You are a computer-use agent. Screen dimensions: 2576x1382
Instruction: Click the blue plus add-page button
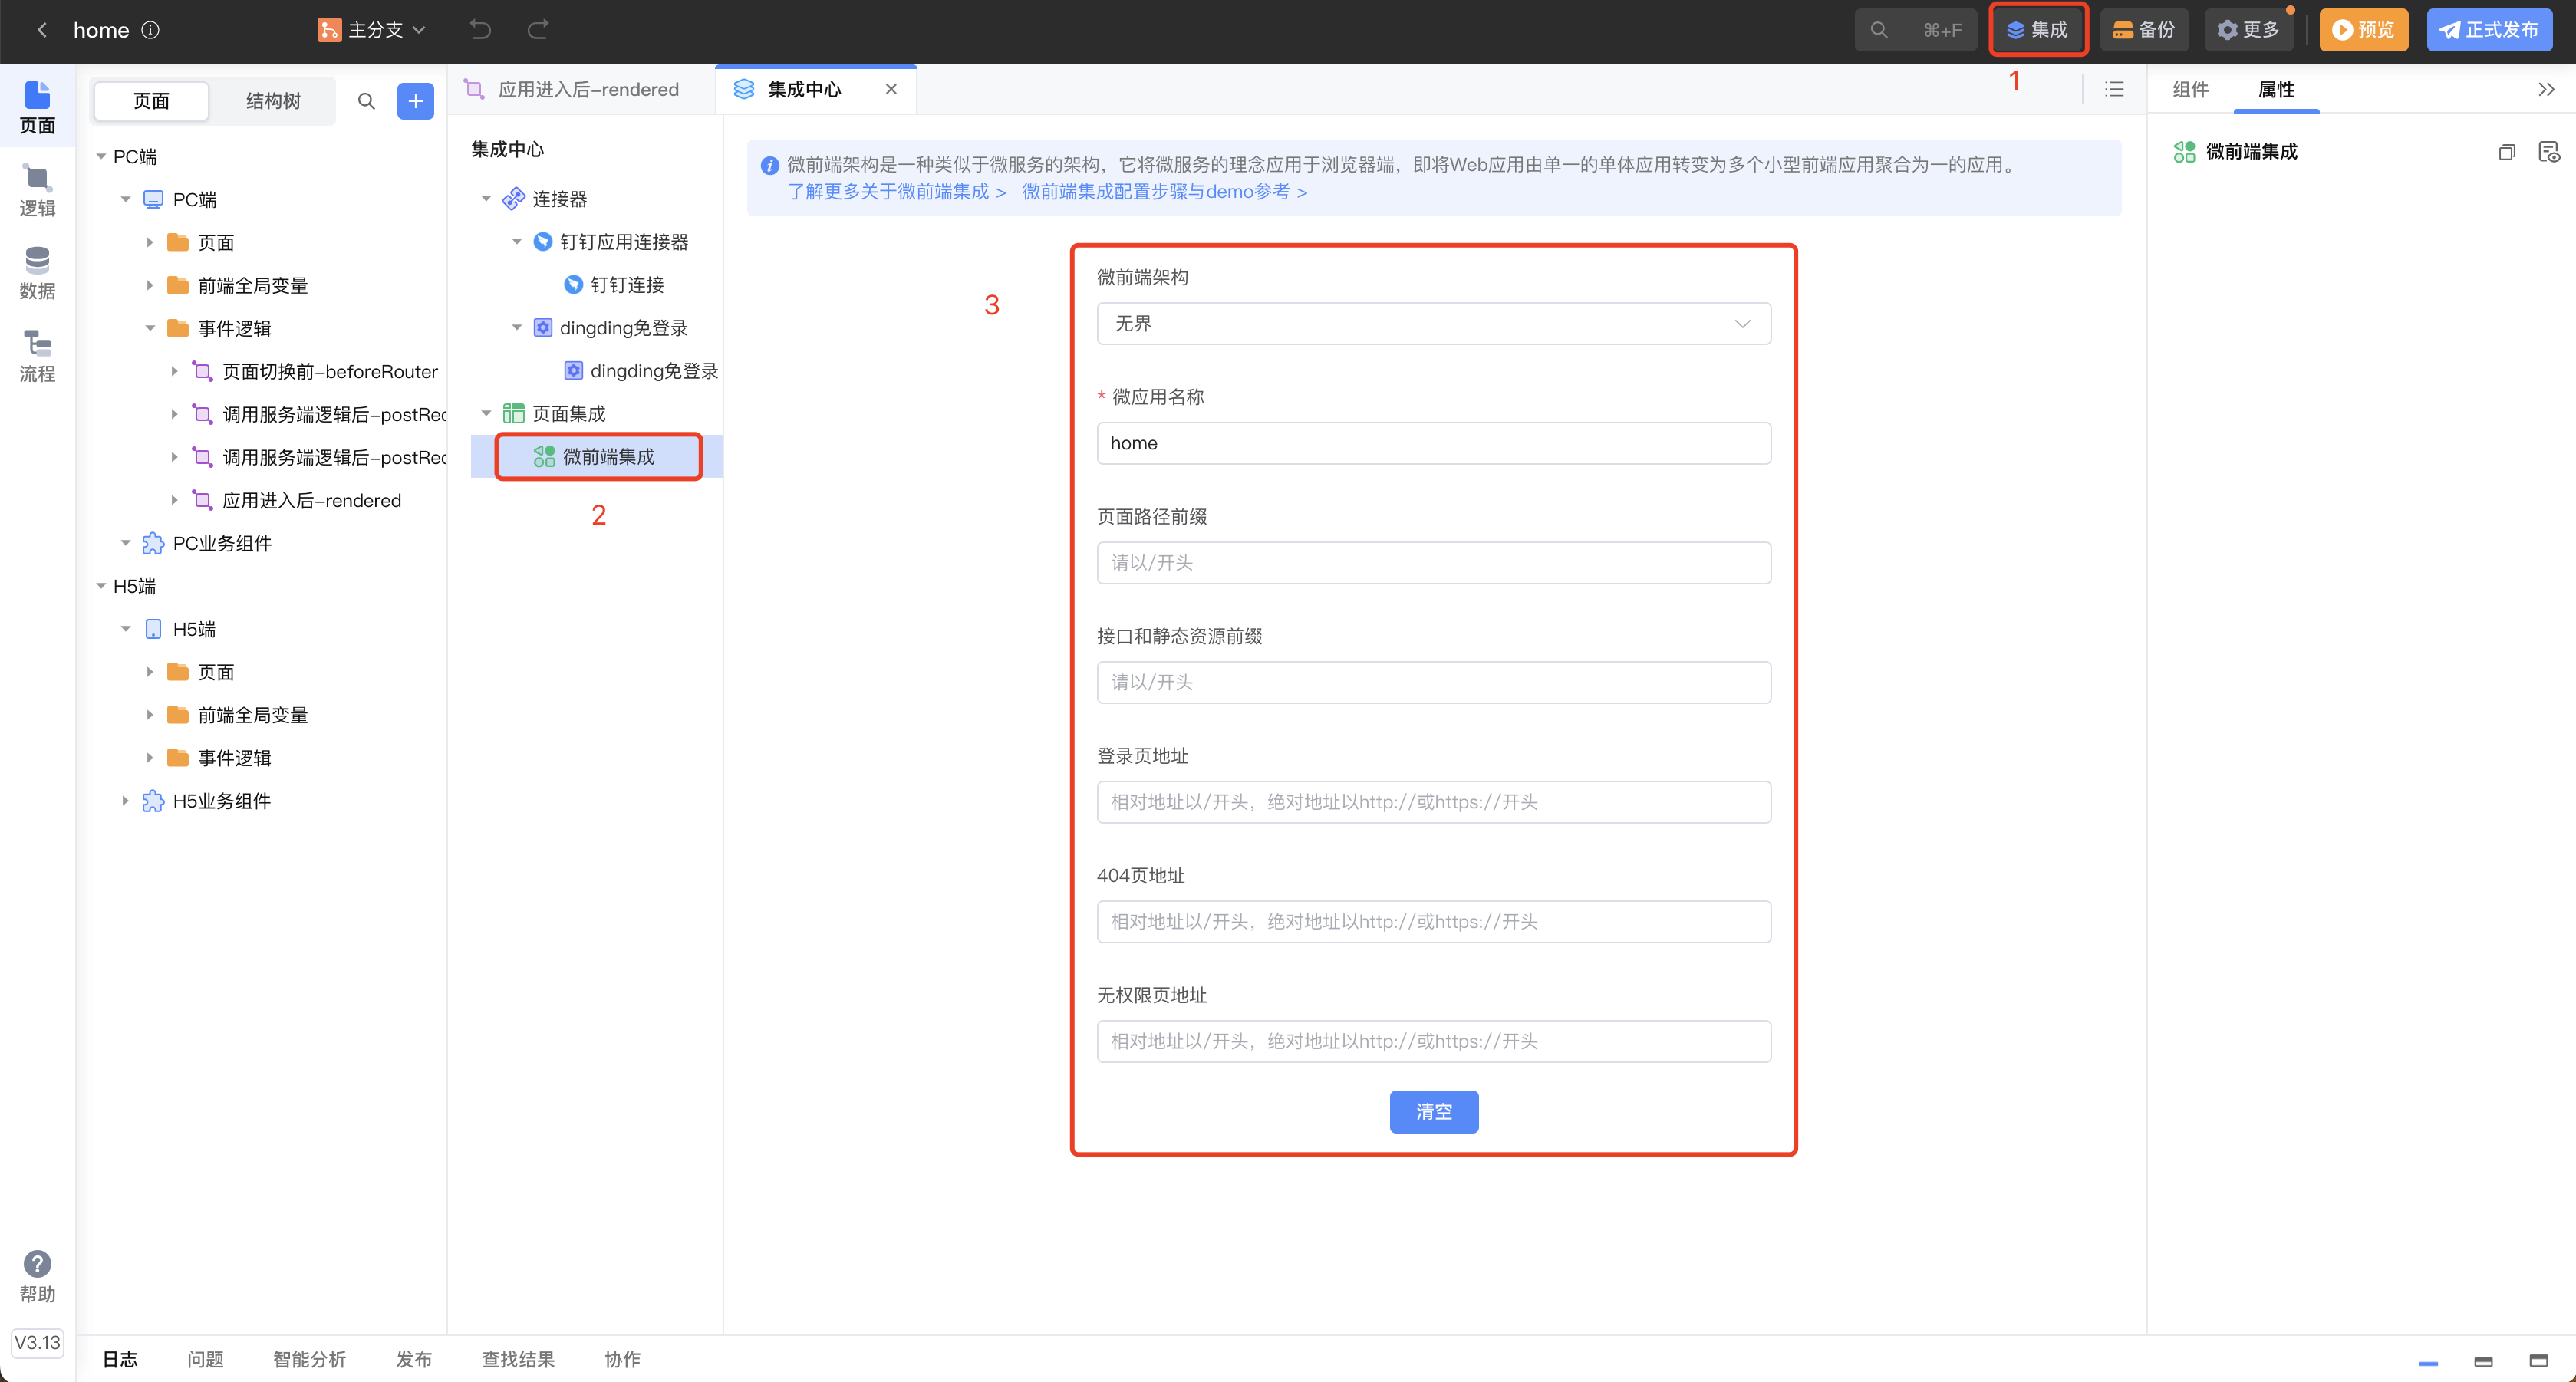tap(415, 101)
